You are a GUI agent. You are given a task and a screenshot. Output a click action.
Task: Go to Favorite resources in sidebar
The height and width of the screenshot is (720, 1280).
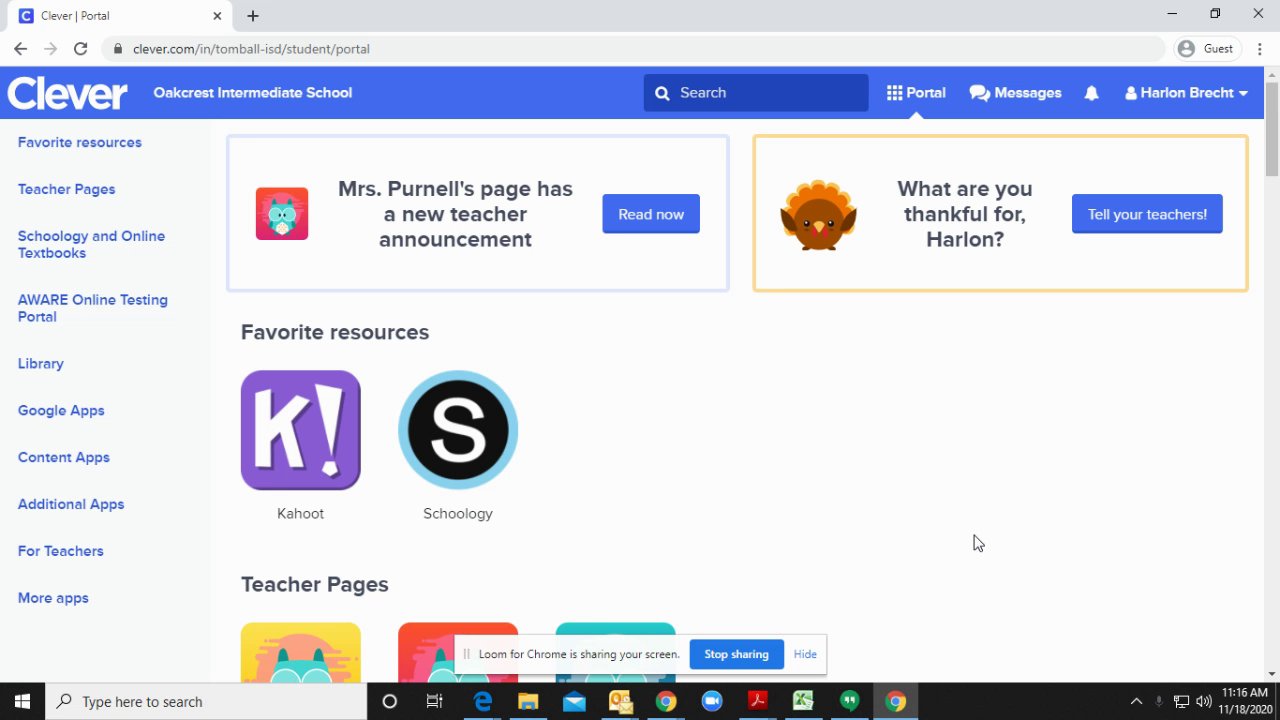tap(80, 142)
